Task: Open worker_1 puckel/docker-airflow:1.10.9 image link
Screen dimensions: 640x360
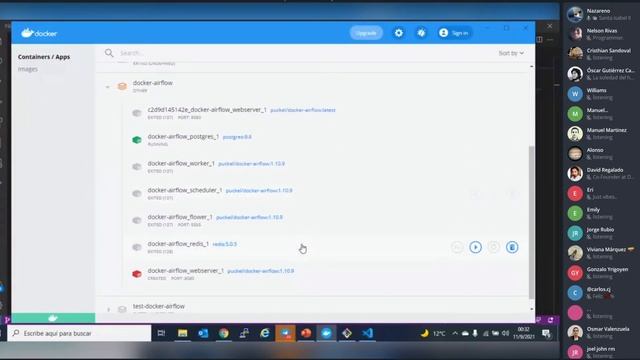Action: pos(251,164)
